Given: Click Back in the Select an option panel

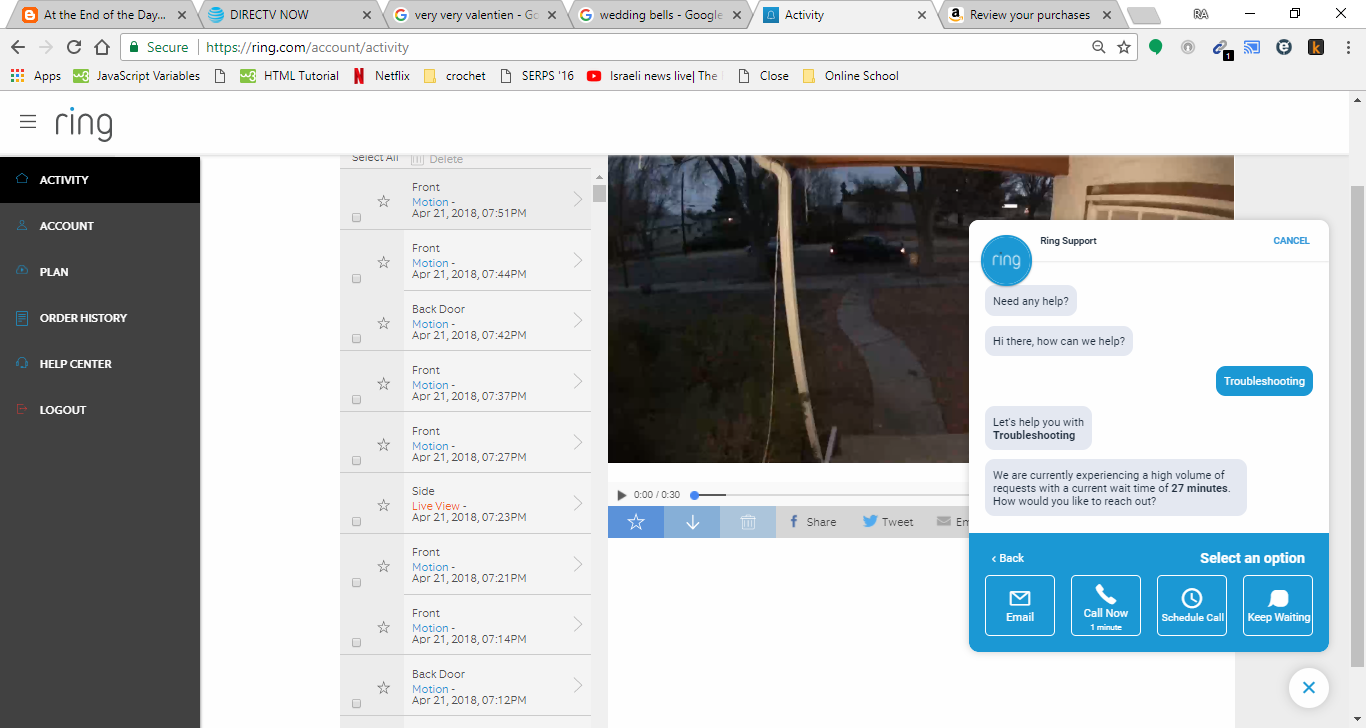Looking at the screenshot, I should pyautogui.click(x=1007, y=557).
